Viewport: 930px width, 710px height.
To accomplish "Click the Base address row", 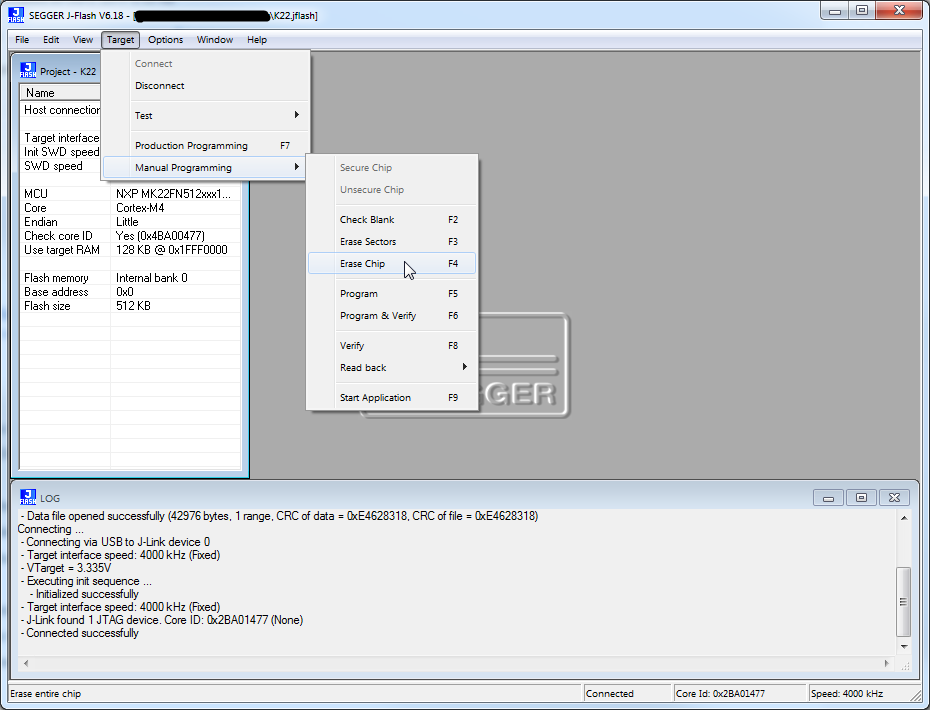I will tap(130, 292).
